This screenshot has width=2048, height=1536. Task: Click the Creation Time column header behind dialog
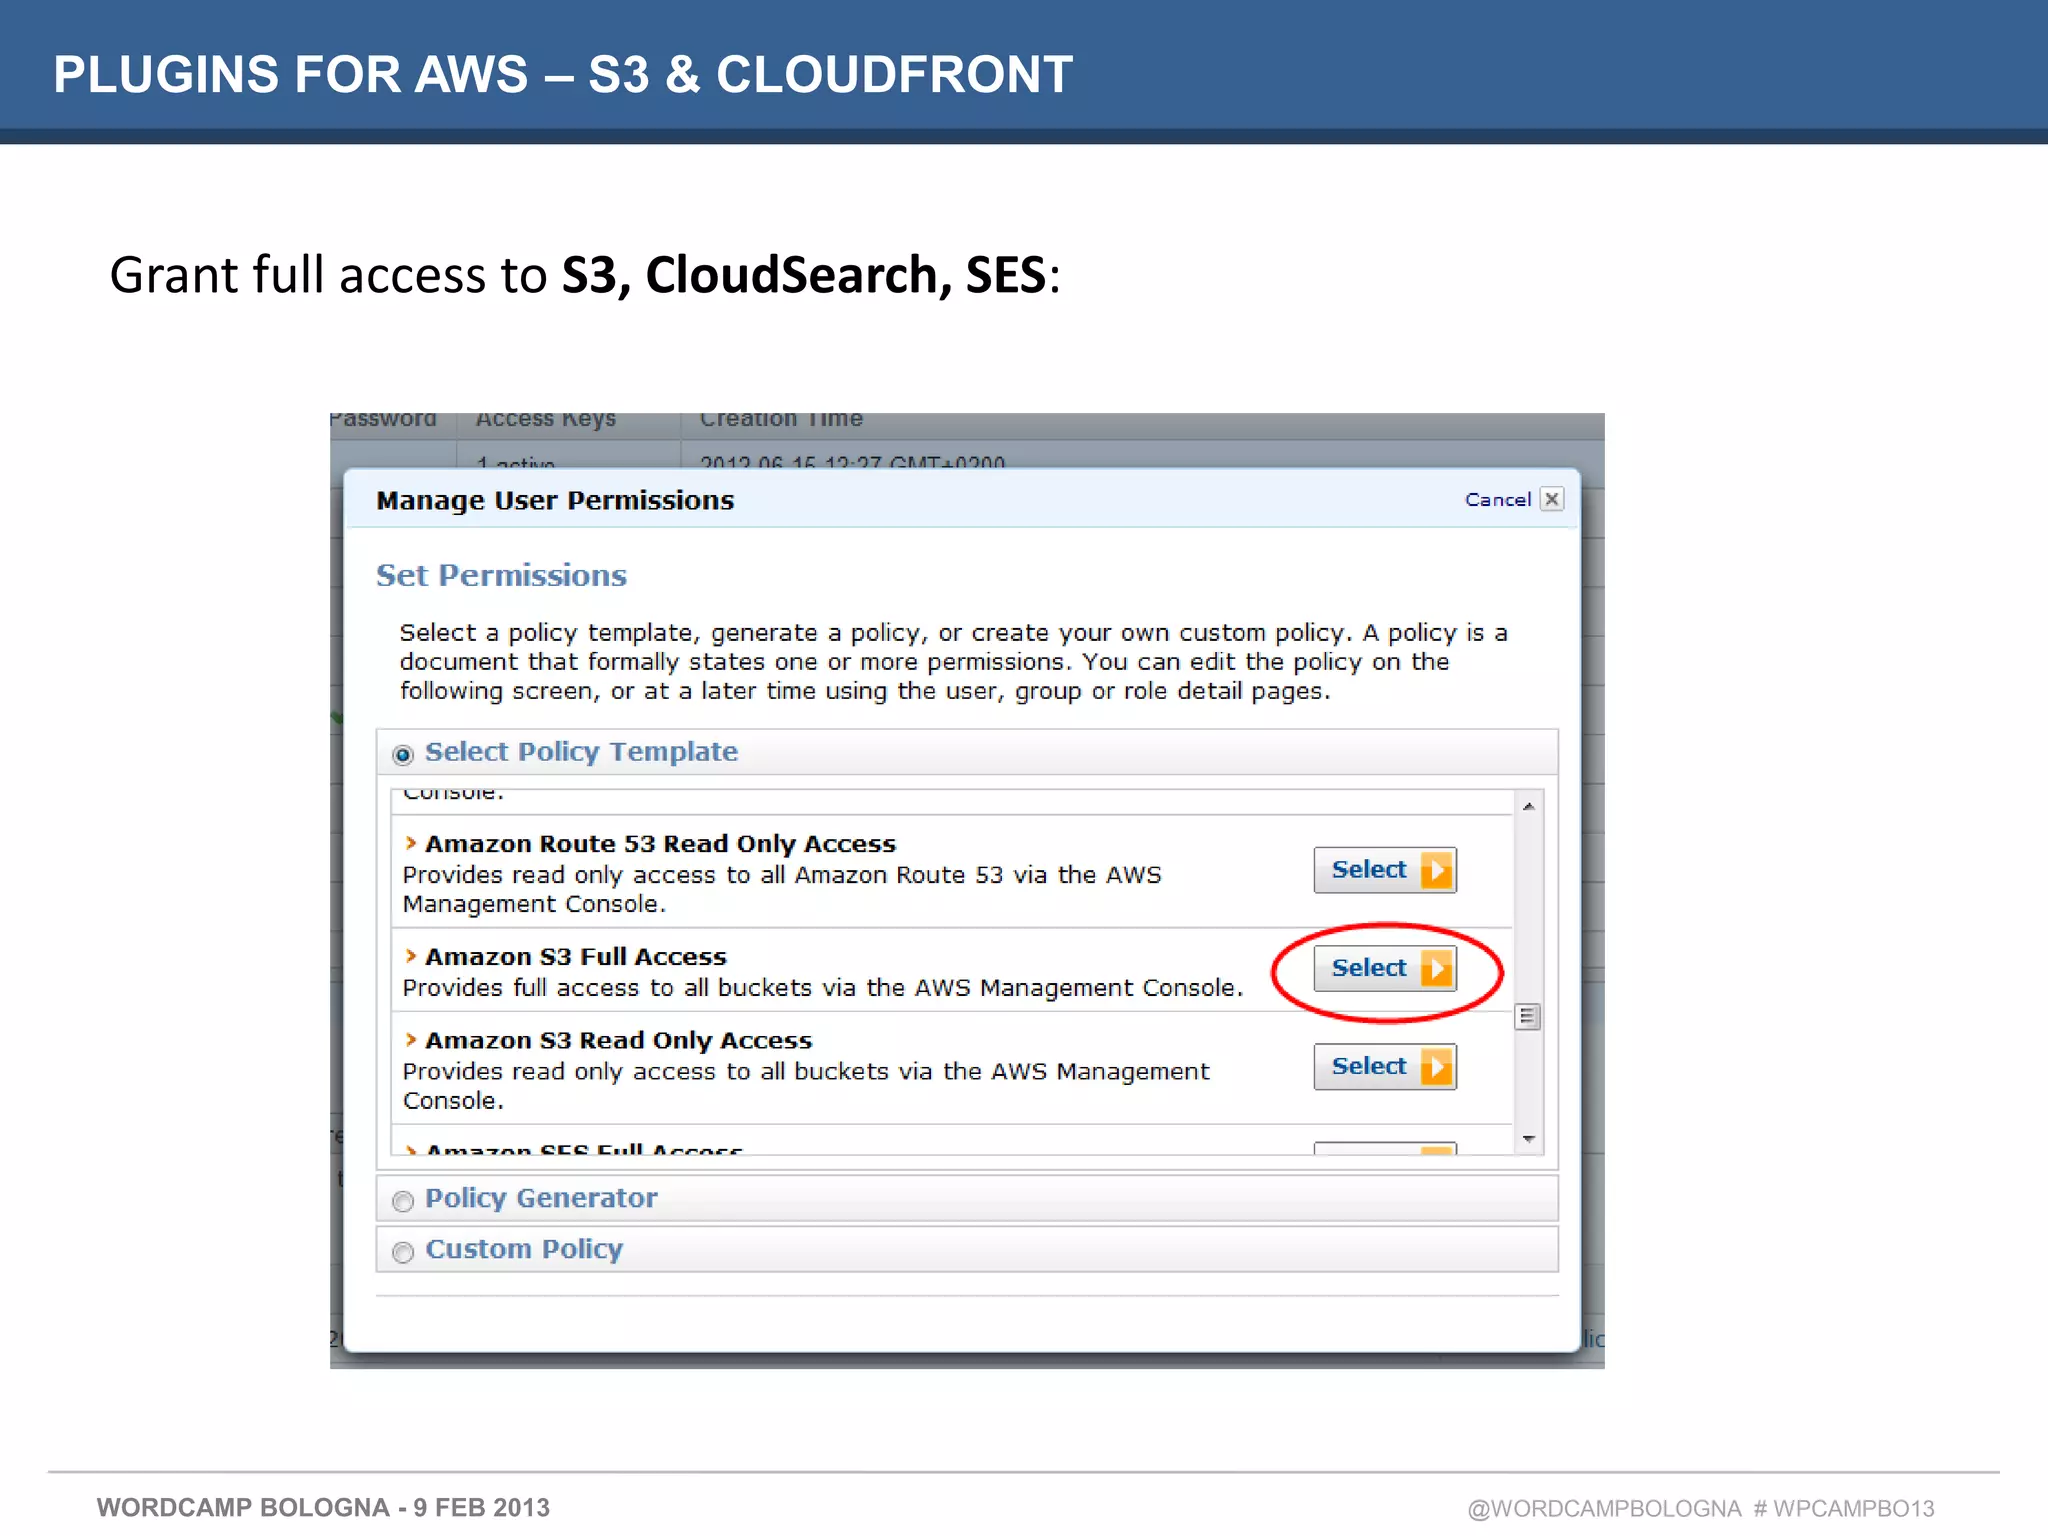tap(781, 420)
